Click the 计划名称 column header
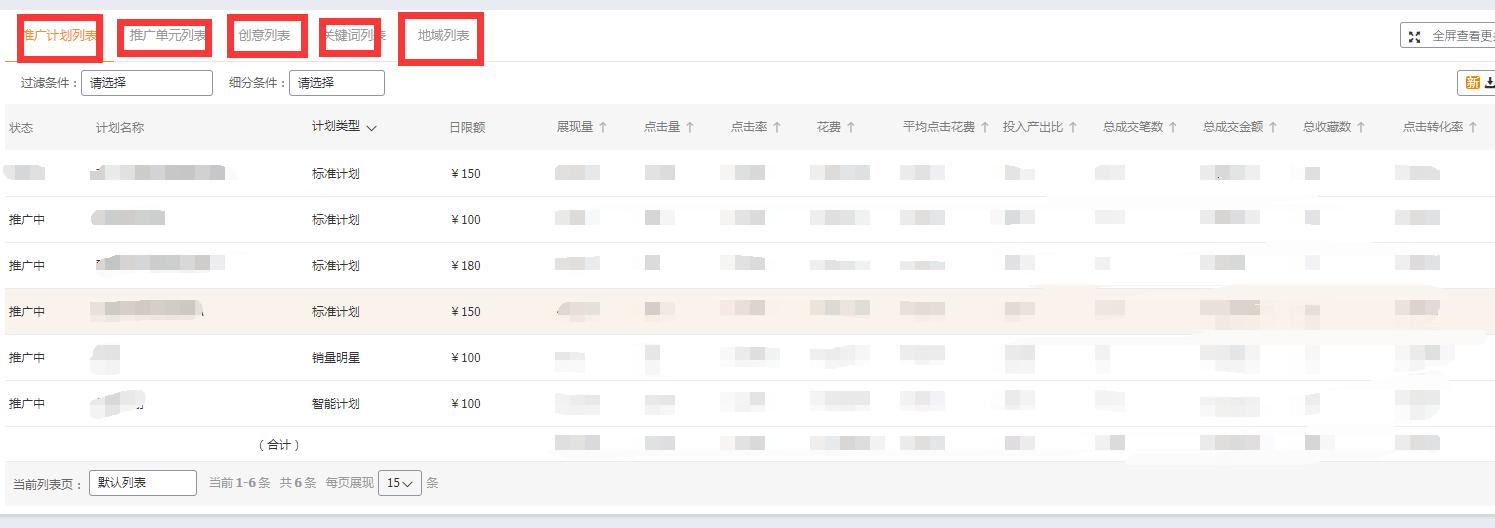 pos(120,128)
